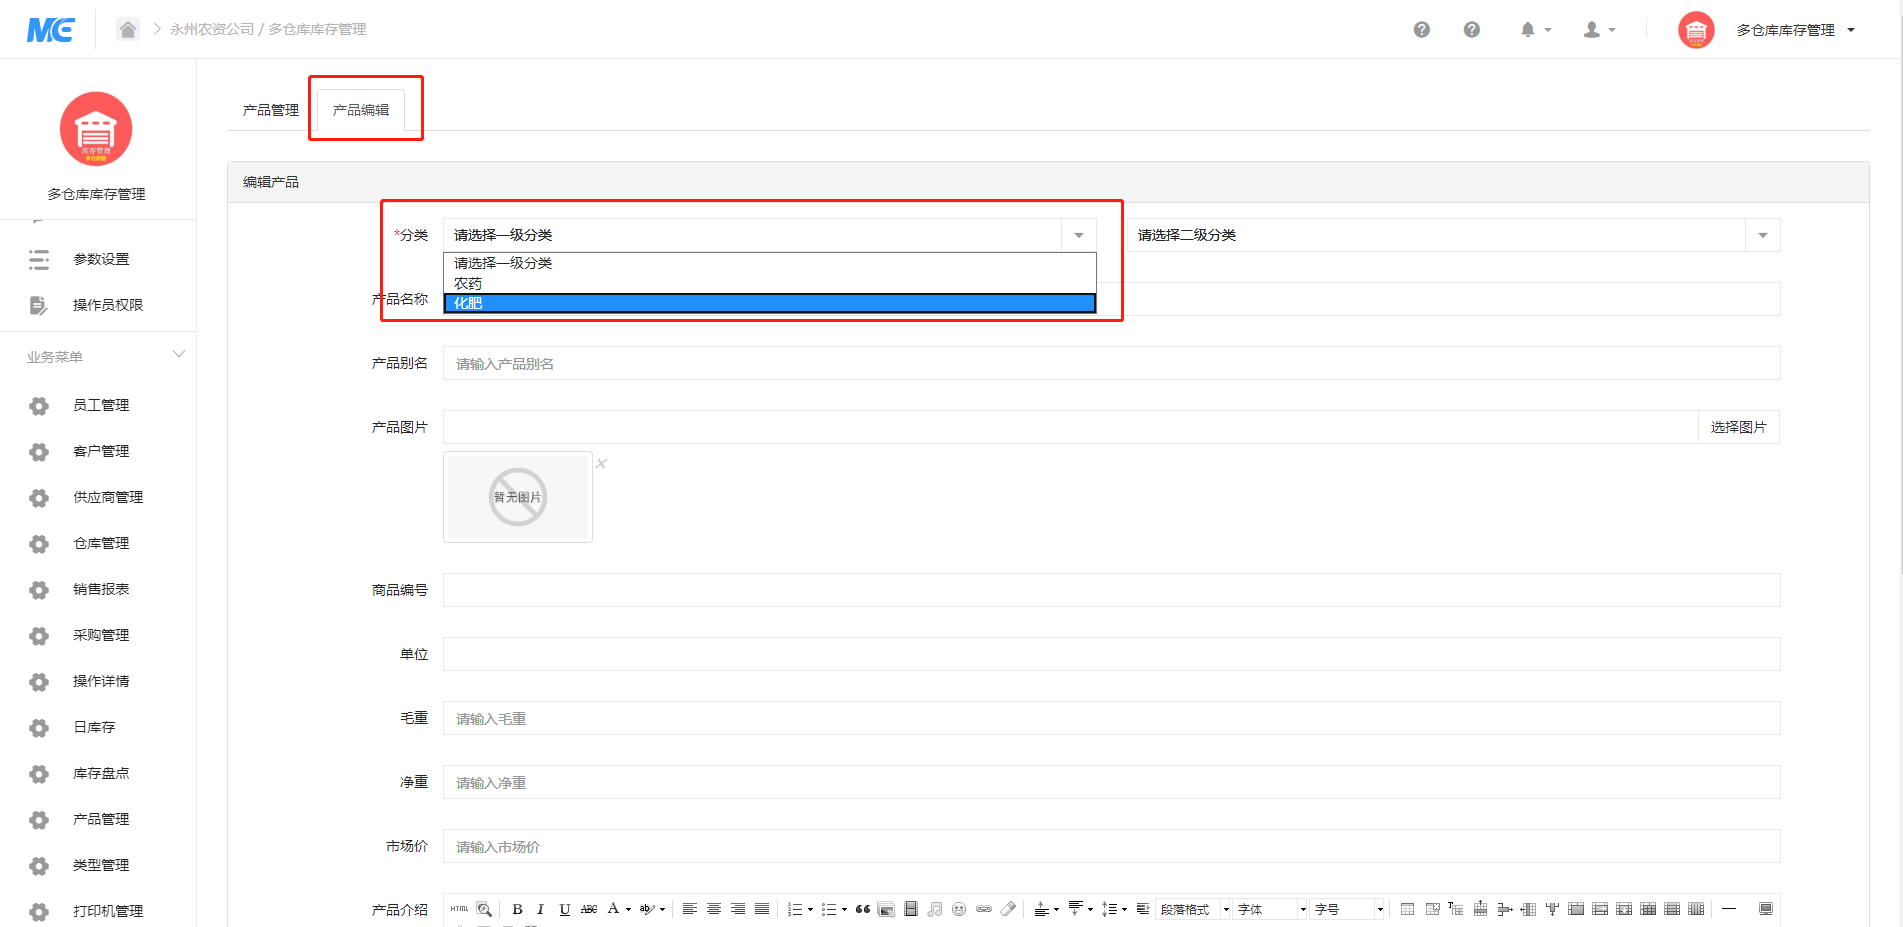Apply strikethrough formatting in the editor

pos(589,909)
